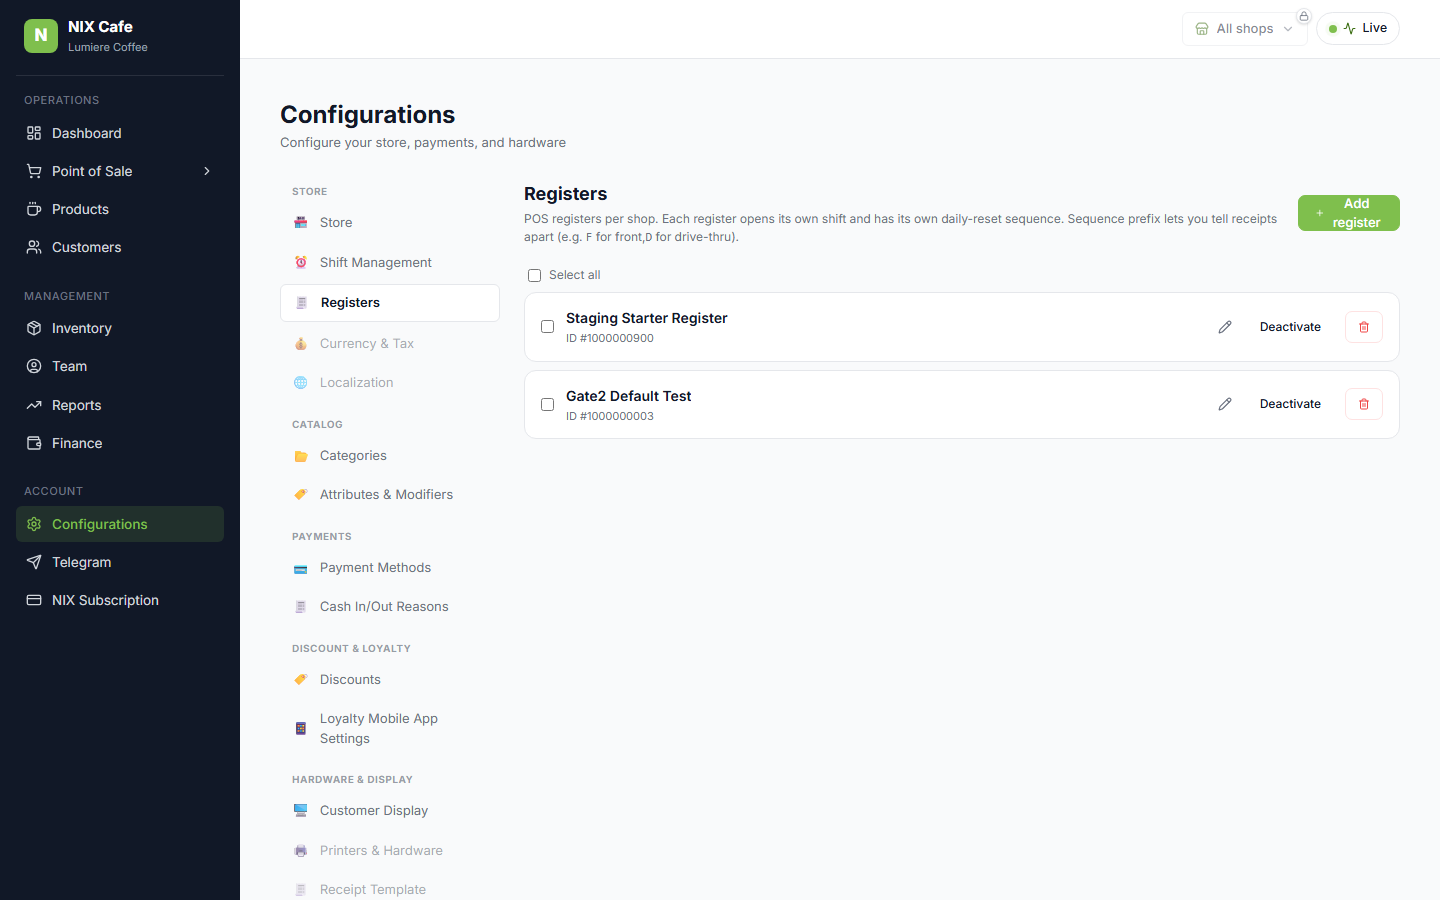The width and height of the screenshot is (1440, 900).
Task: Open the All shops dropdown
Action: [x=1244, y=29]
